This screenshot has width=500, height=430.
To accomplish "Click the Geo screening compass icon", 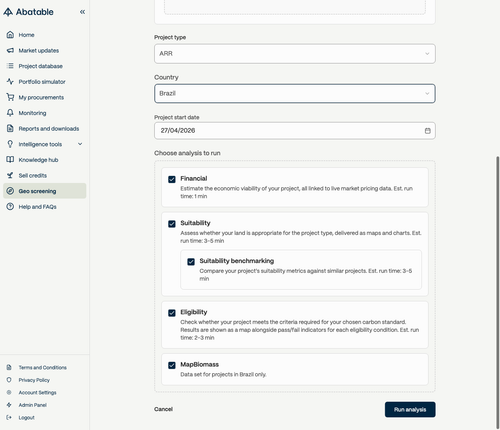I will click(10, 191).
